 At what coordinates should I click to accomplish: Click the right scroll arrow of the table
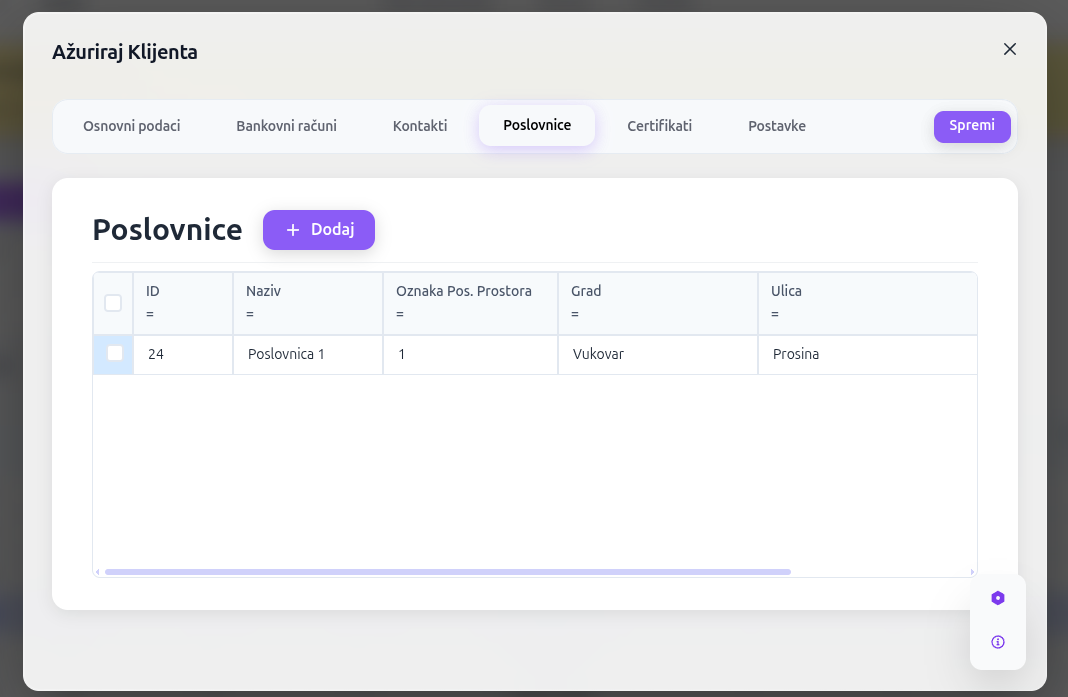[x=972, y=572]
